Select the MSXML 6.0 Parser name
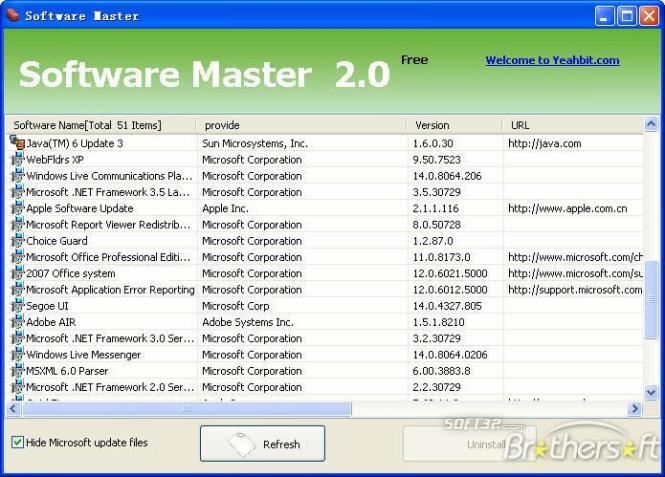Image resolution: width=665 pixels, height=477 pixels. coord(67,371)
